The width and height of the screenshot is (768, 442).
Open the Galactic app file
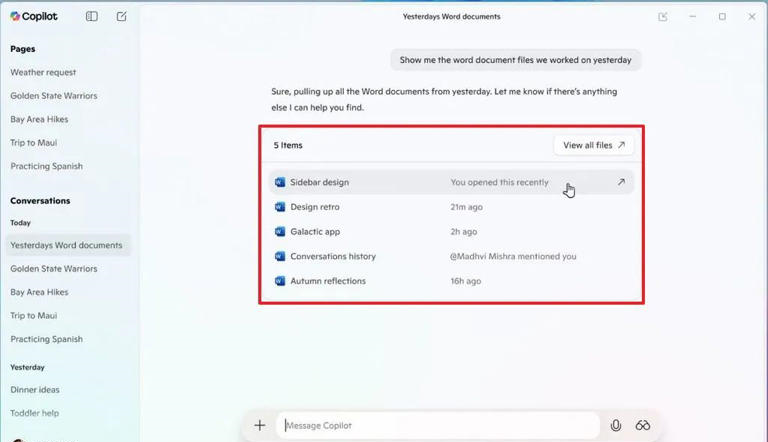(x=315, y=231)
